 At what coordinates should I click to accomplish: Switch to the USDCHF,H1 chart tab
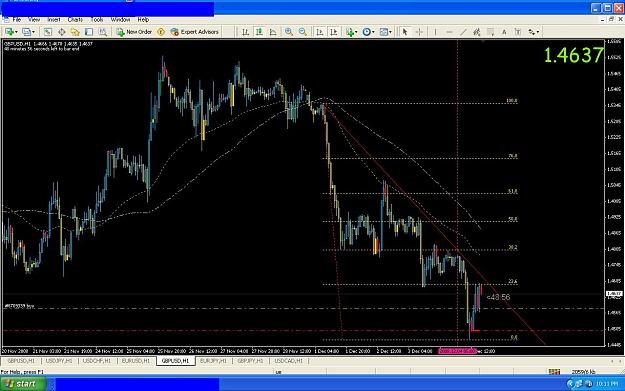[x=97, y=361]
